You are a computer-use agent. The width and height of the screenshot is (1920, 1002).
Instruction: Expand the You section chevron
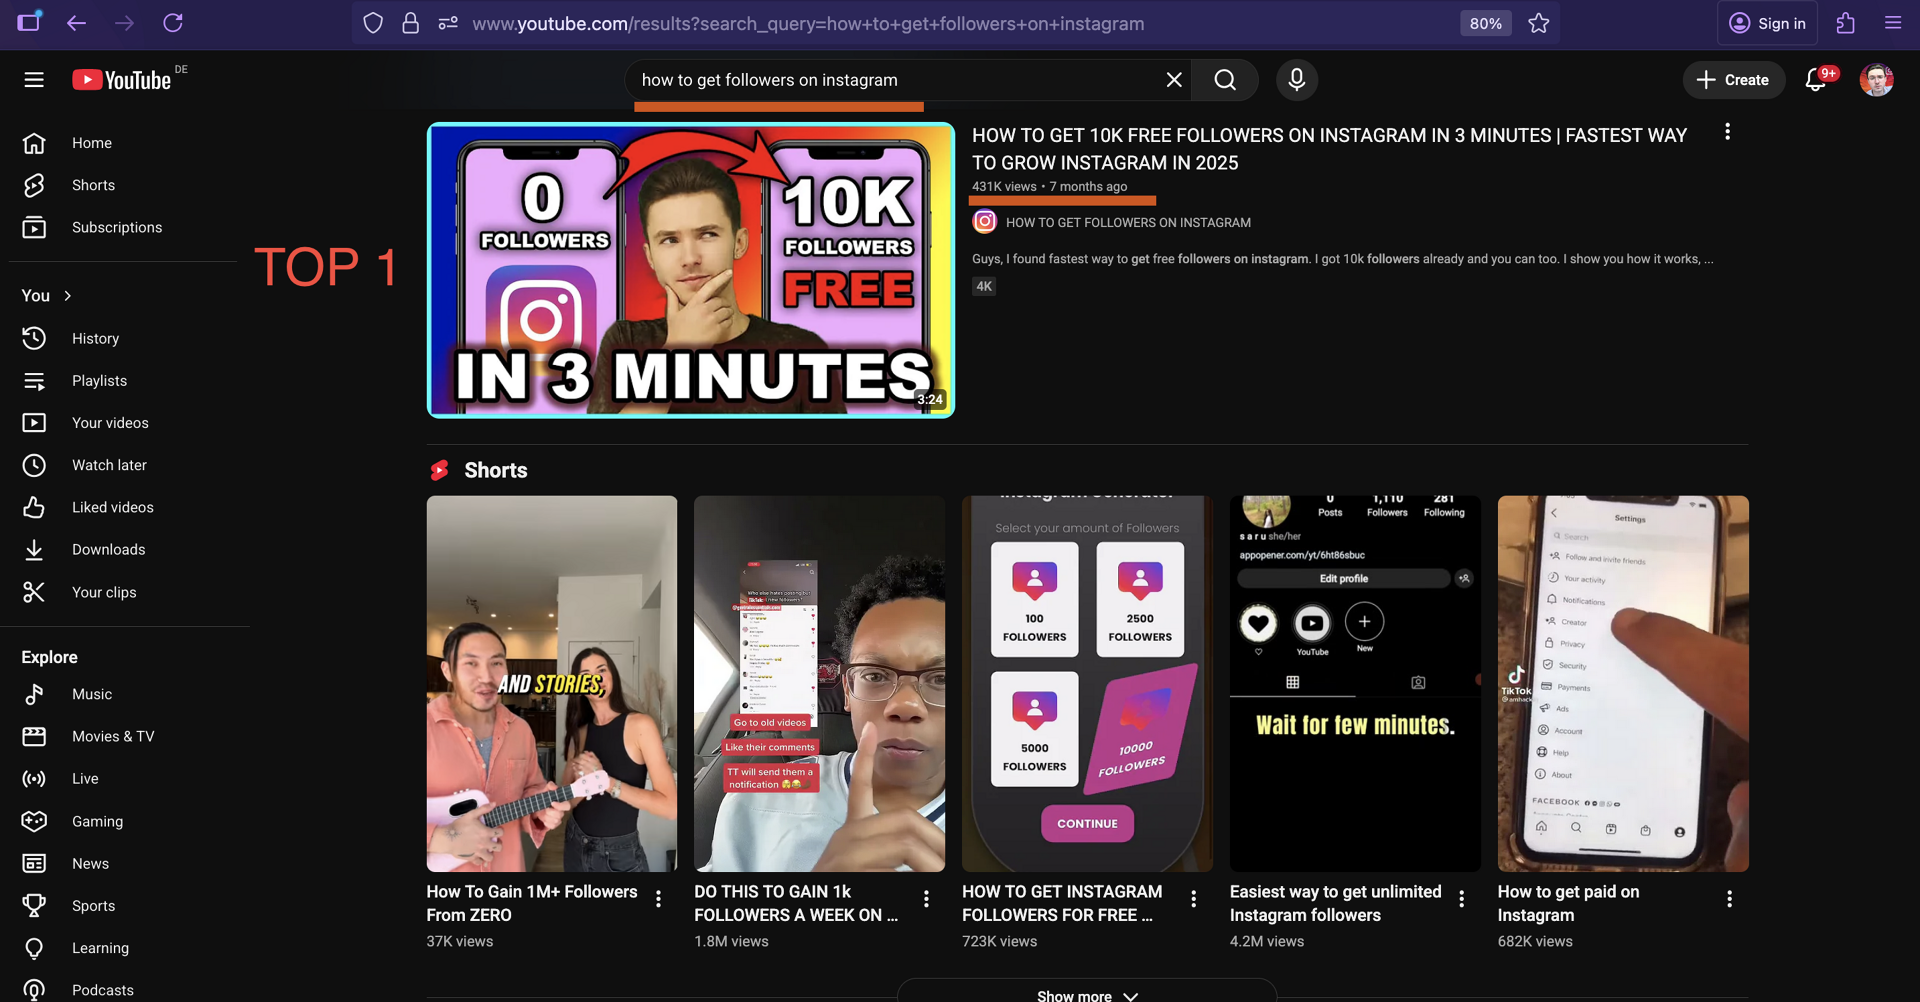(68, 296)
